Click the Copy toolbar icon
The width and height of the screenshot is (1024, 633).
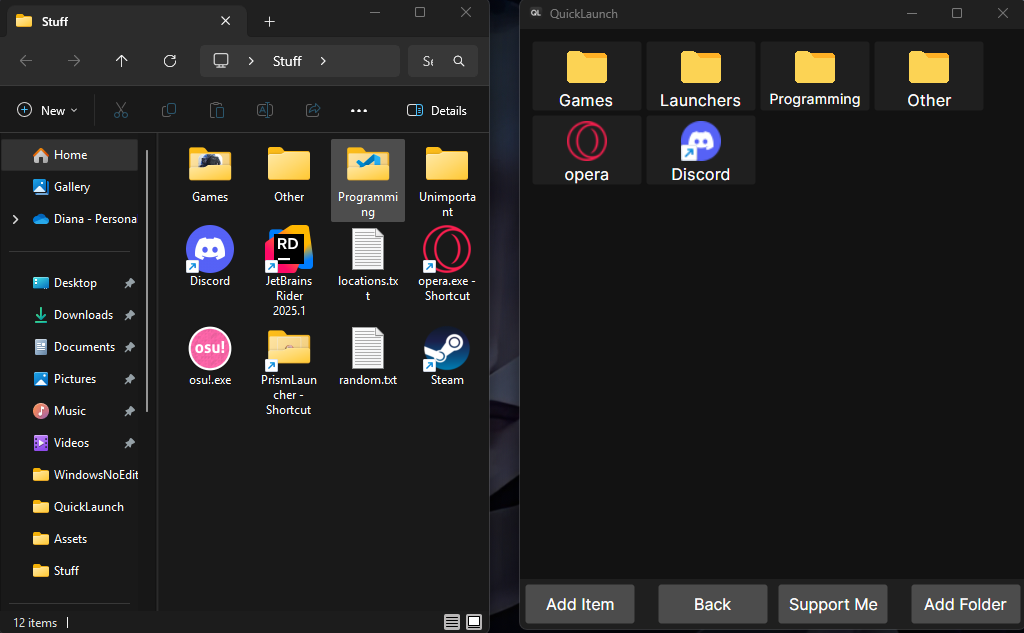coord(168,110)
